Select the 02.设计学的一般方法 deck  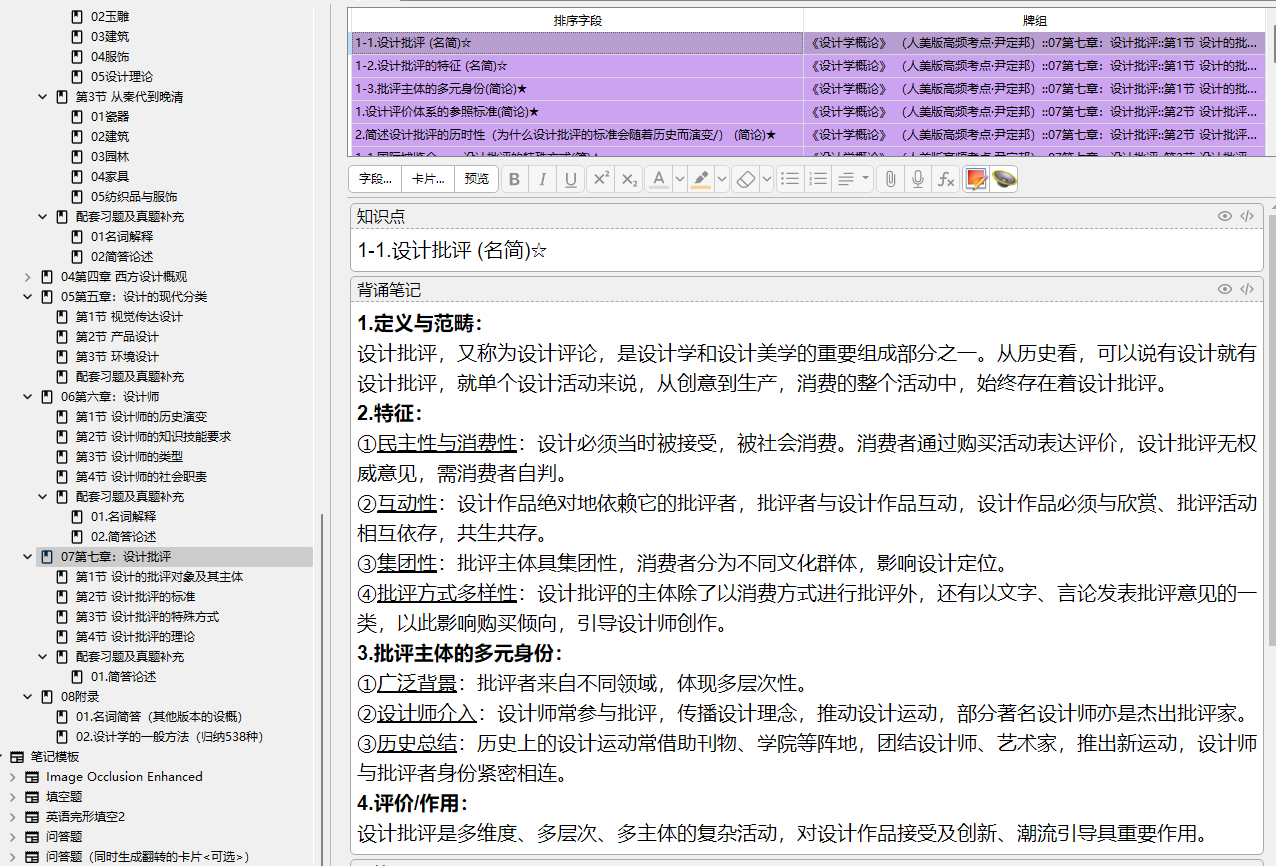[x=170, y=737]
